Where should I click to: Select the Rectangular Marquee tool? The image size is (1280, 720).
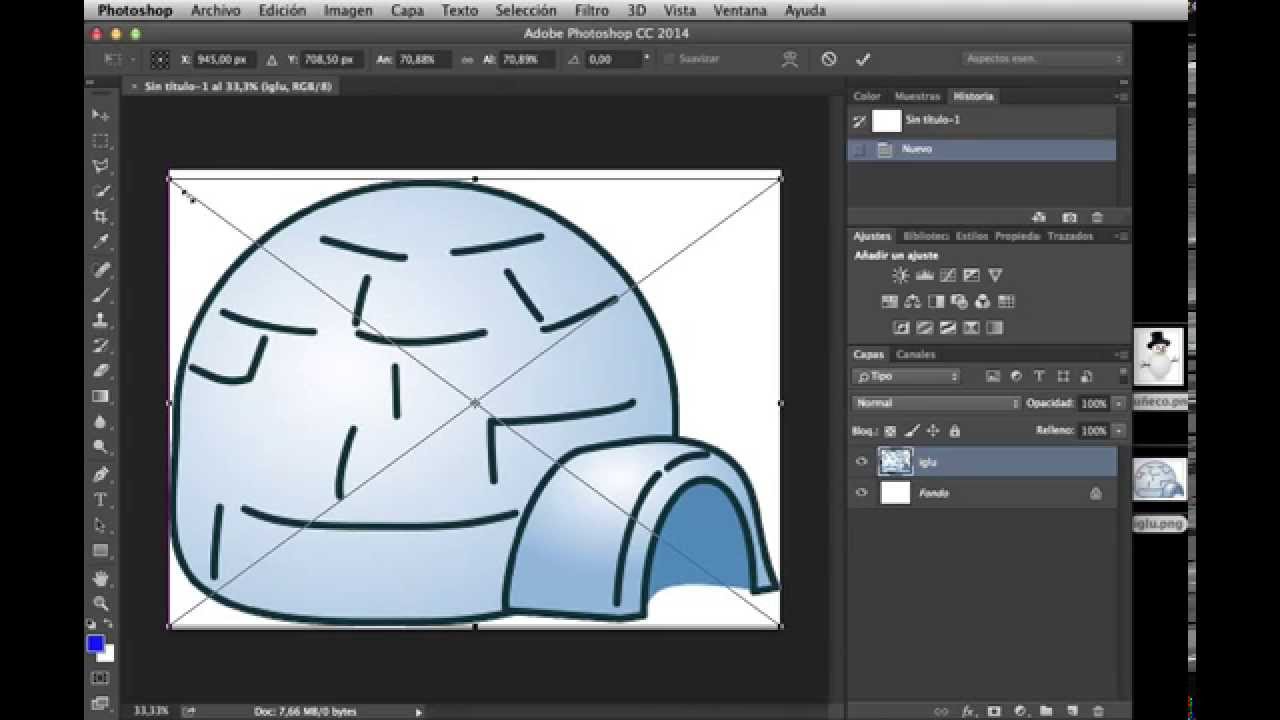click(x=100, y=141)
